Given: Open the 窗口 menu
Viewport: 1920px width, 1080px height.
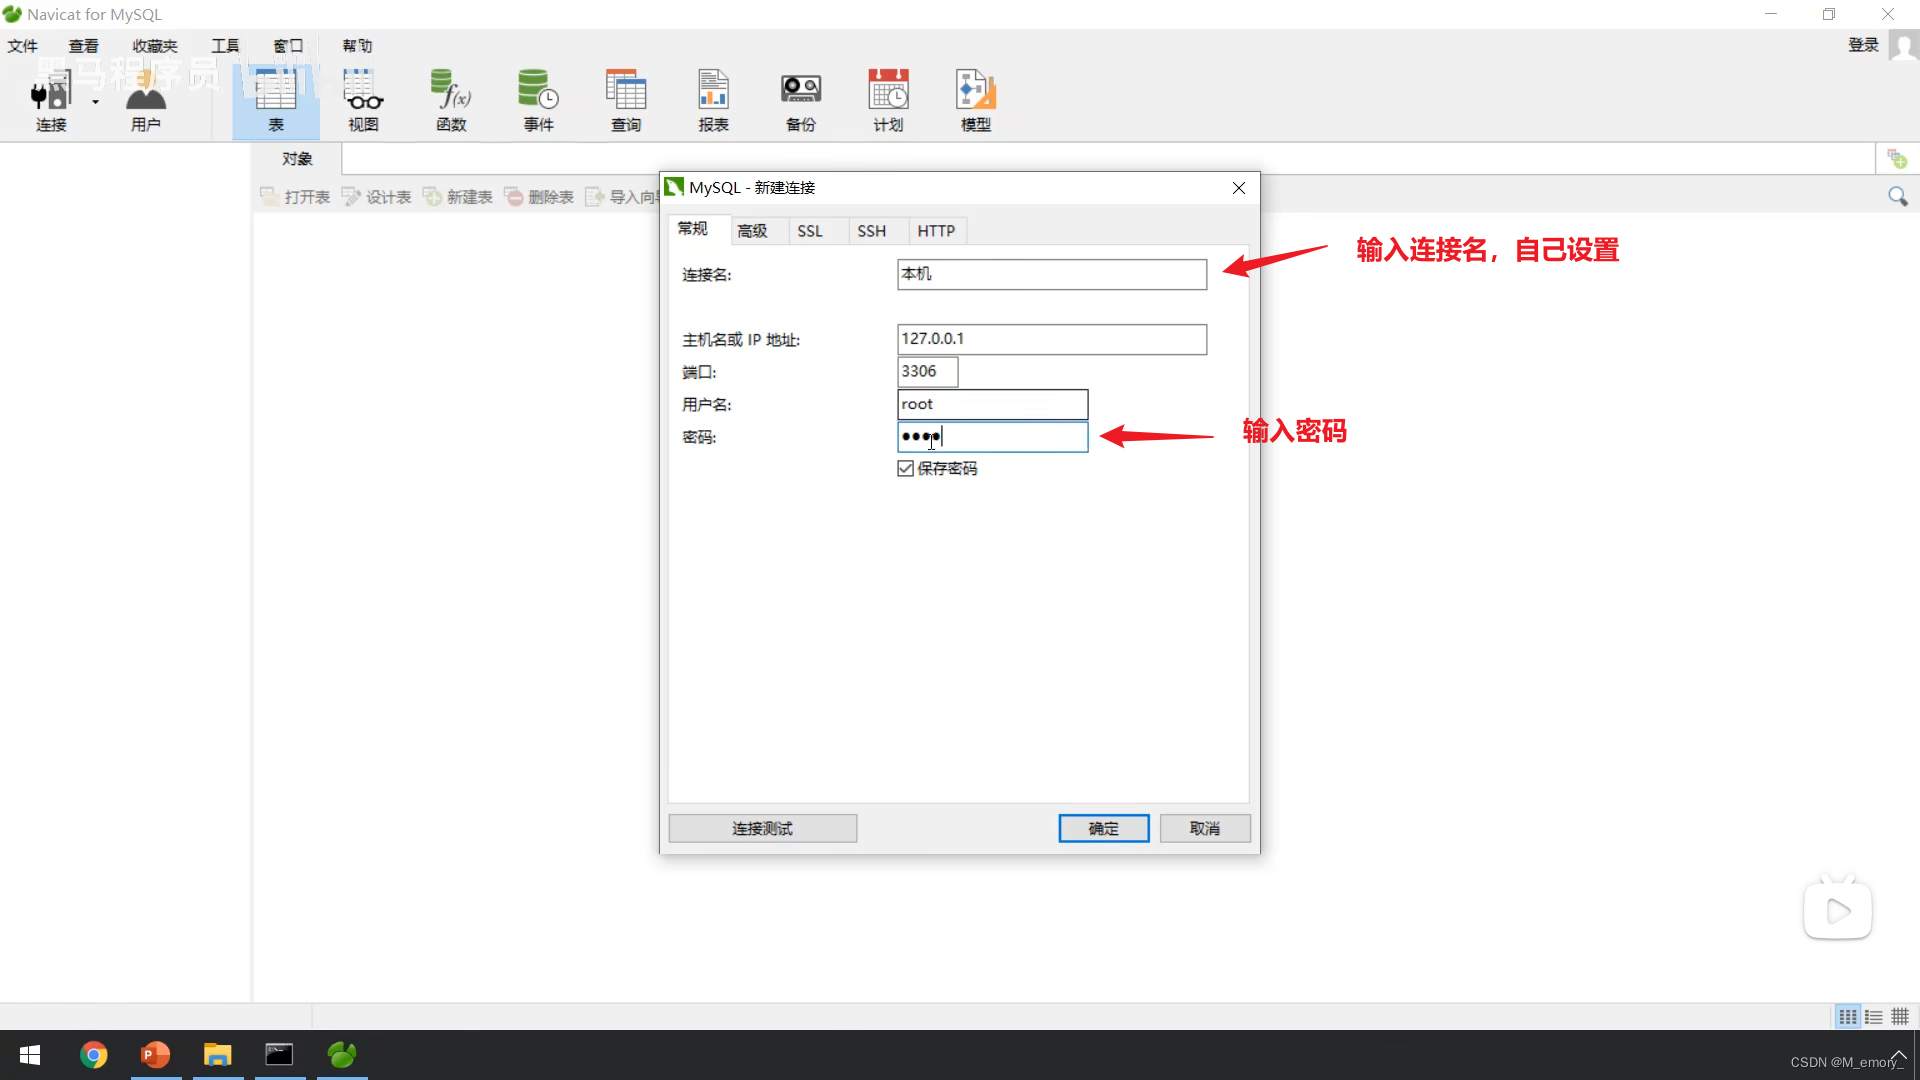Looking at the screenshot, I should [x=288, y=46].
